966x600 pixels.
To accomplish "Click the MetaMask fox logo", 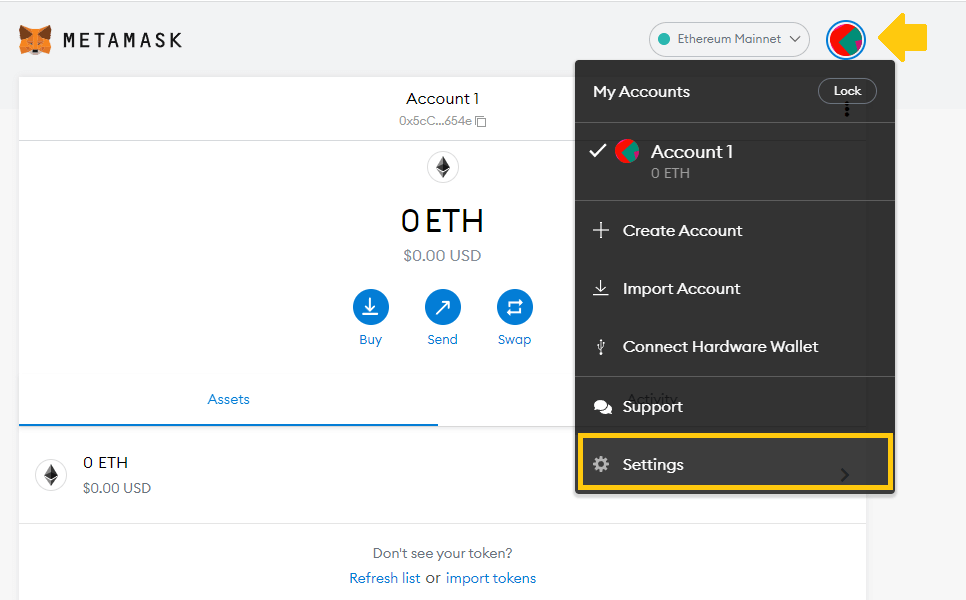I will (35, 40).
